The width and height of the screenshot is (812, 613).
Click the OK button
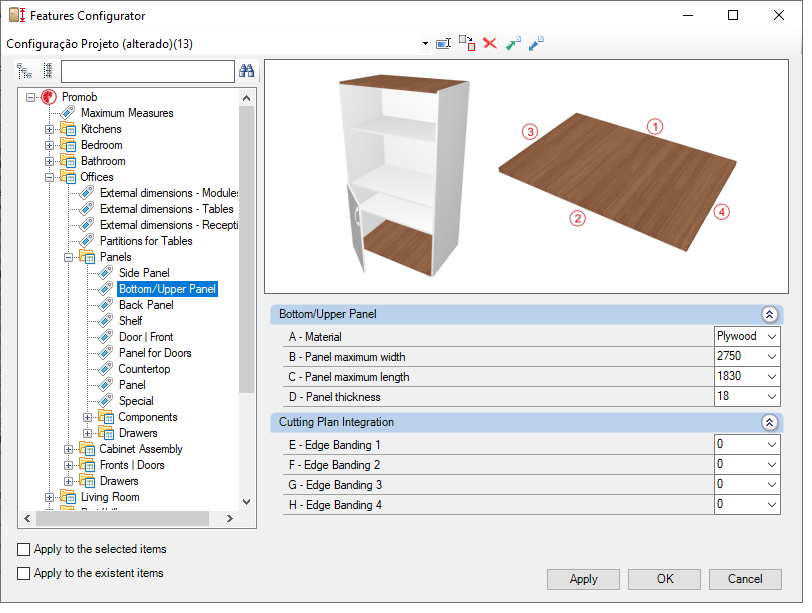pos(664,579)
